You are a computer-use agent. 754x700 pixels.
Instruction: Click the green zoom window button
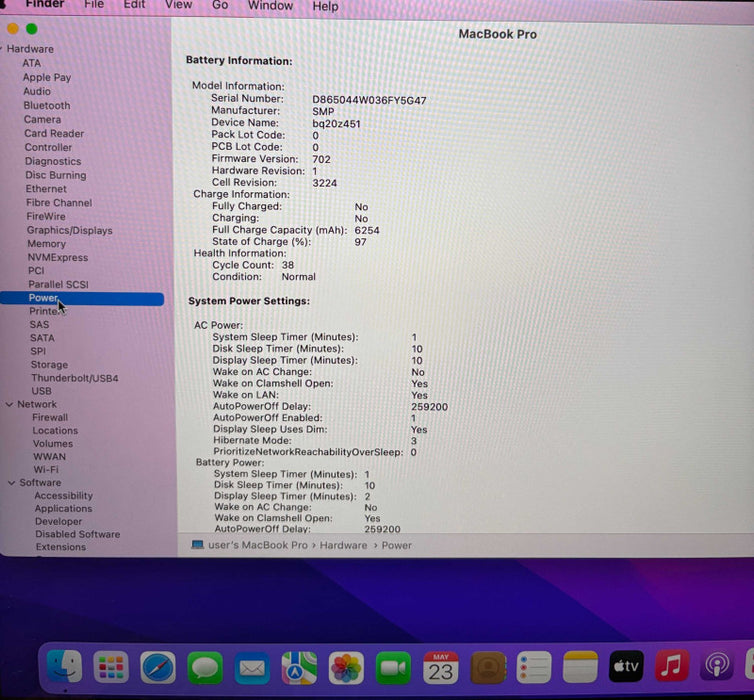coord(32,29)
